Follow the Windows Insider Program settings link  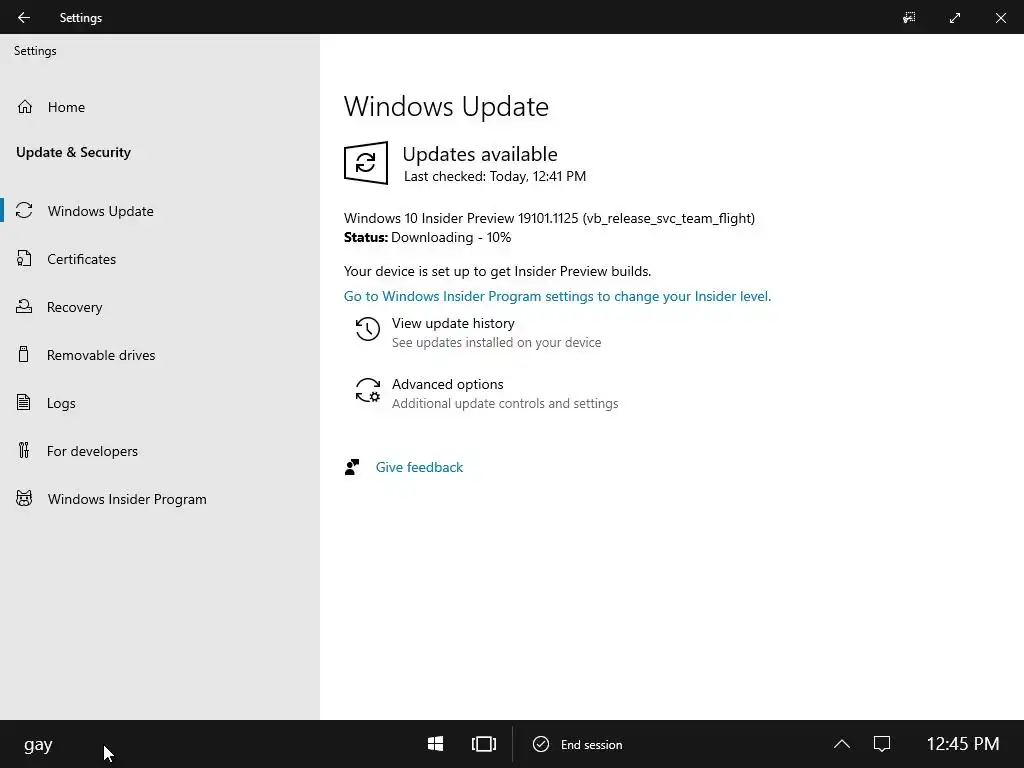[557, 296]
